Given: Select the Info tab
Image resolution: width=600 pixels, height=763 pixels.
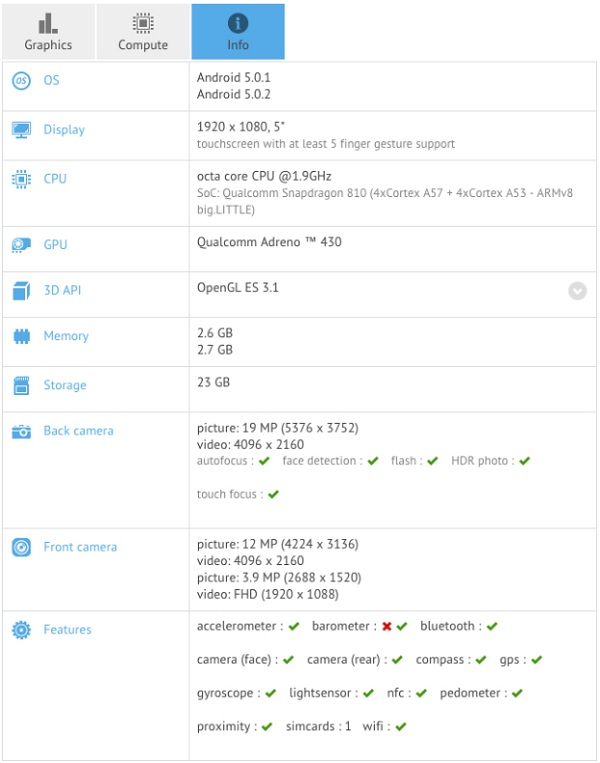Looking at the screenshot, I should [x=238, y=31].
